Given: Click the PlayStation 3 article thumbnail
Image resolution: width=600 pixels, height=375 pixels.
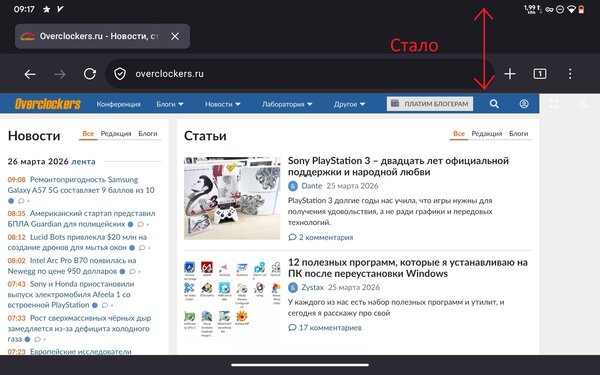Looking at the screenshot, I should click(x=232, y=198).
